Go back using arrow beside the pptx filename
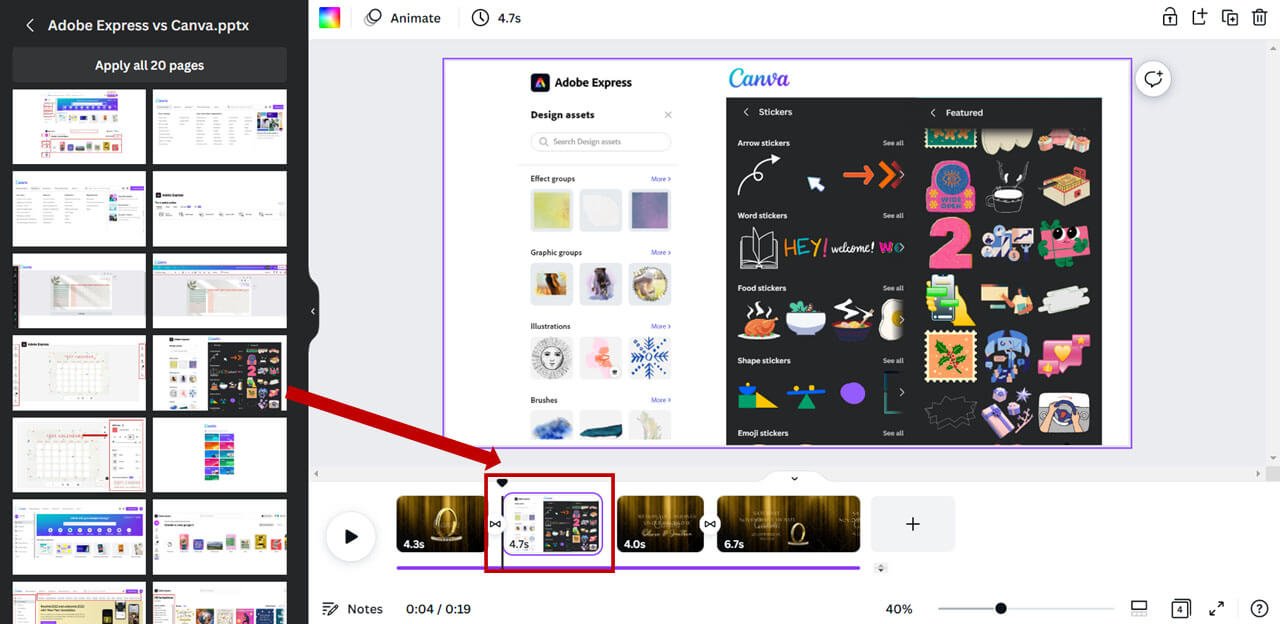The width and height of the screenshot is (1280, 624). (28, 25)
